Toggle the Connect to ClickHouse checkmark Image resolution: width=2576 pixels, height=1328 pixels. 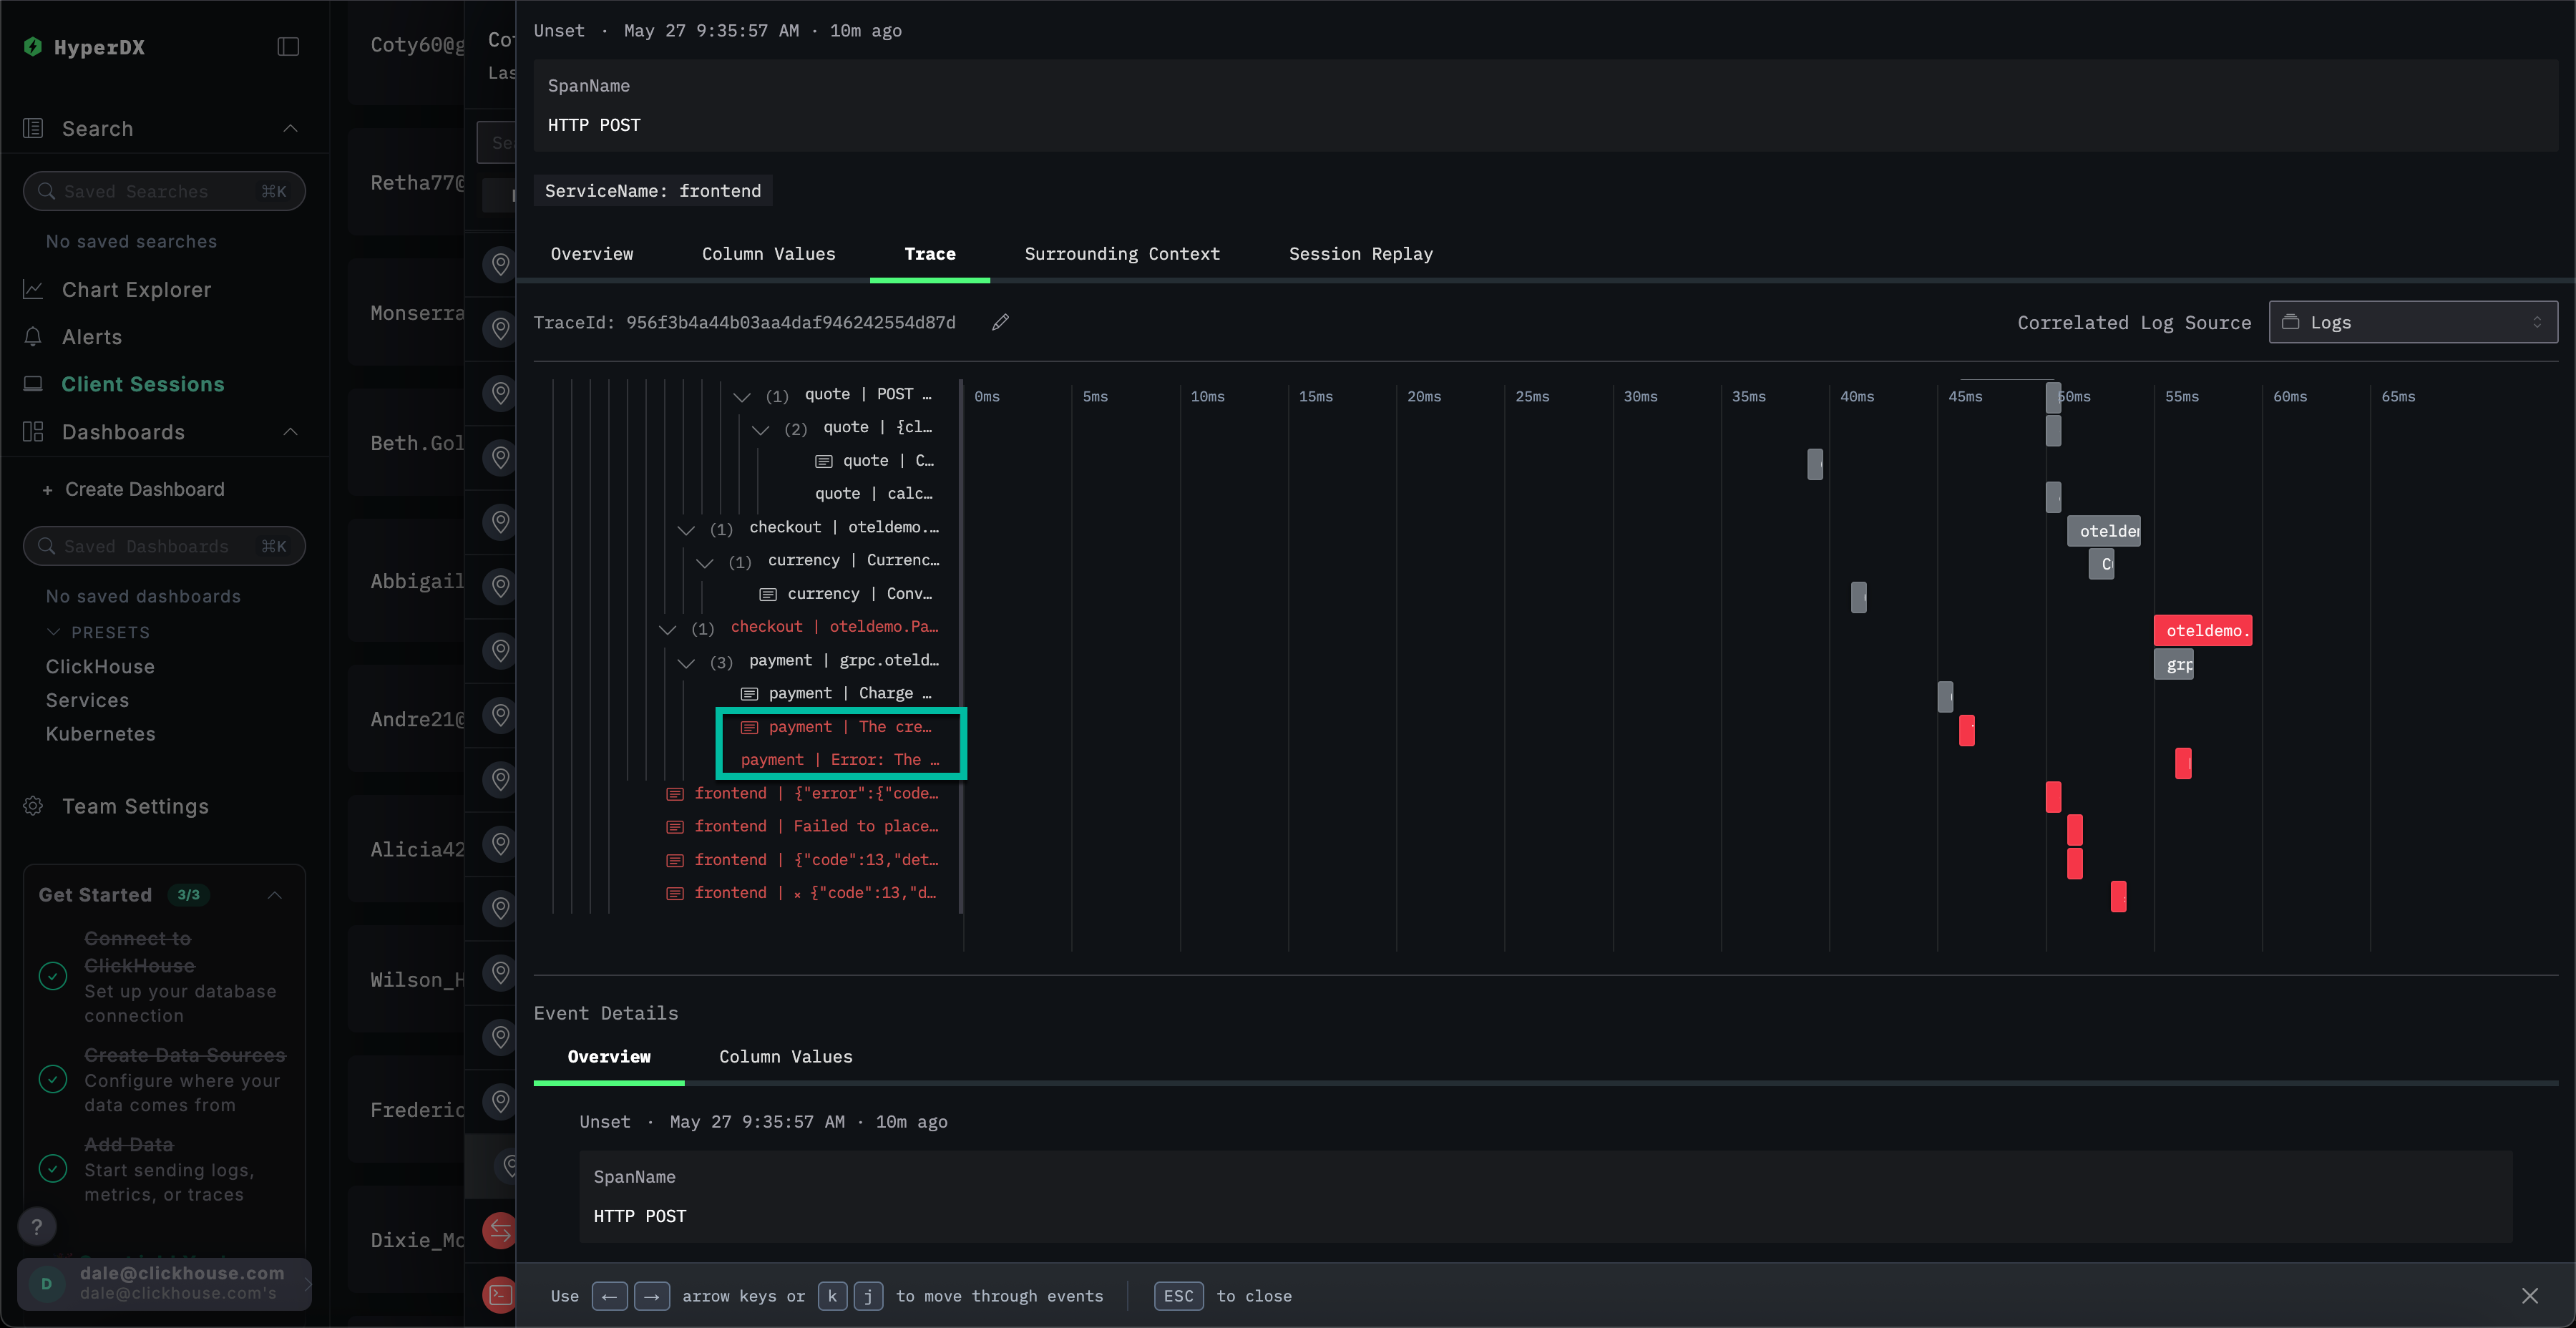point(53,976)
